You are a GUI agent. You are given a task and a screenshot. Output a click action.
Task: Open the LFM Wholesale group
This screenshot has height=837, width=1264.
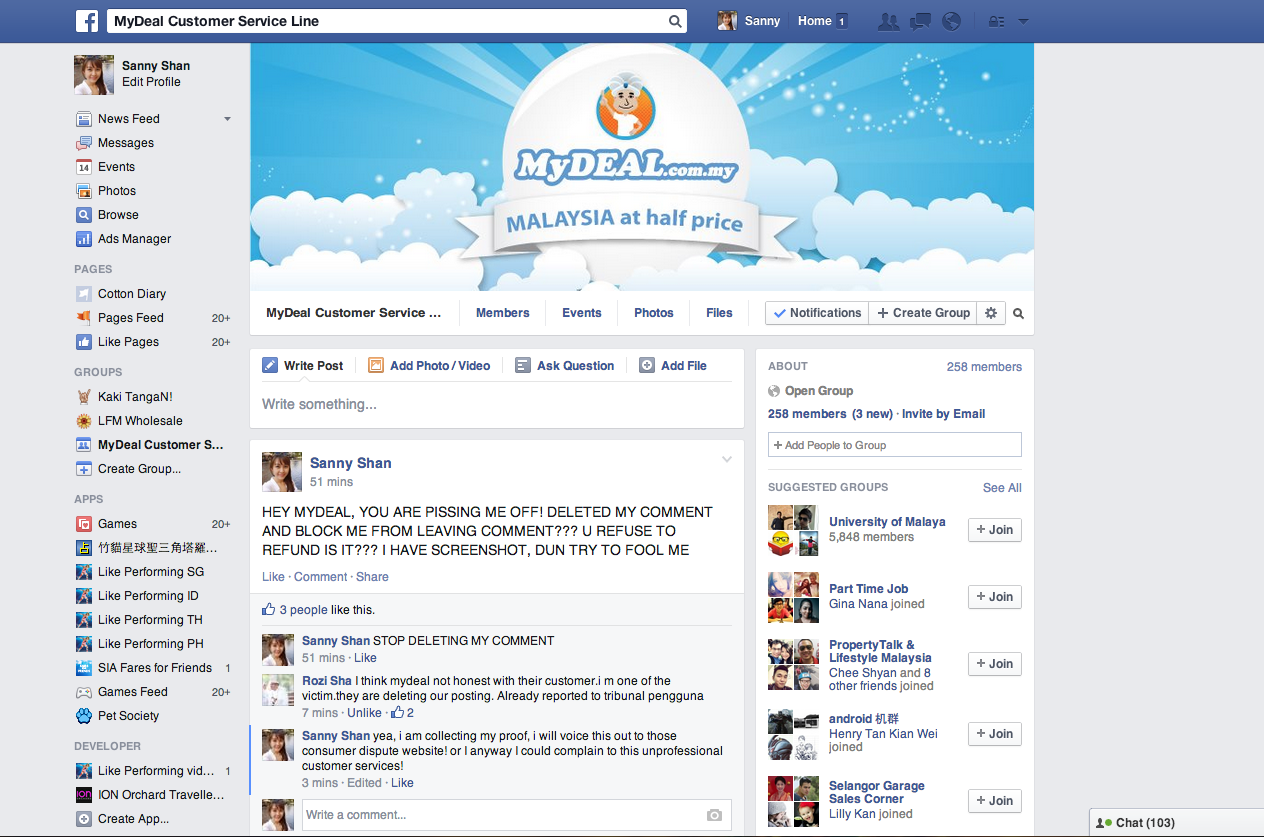(x=140, y=421)
